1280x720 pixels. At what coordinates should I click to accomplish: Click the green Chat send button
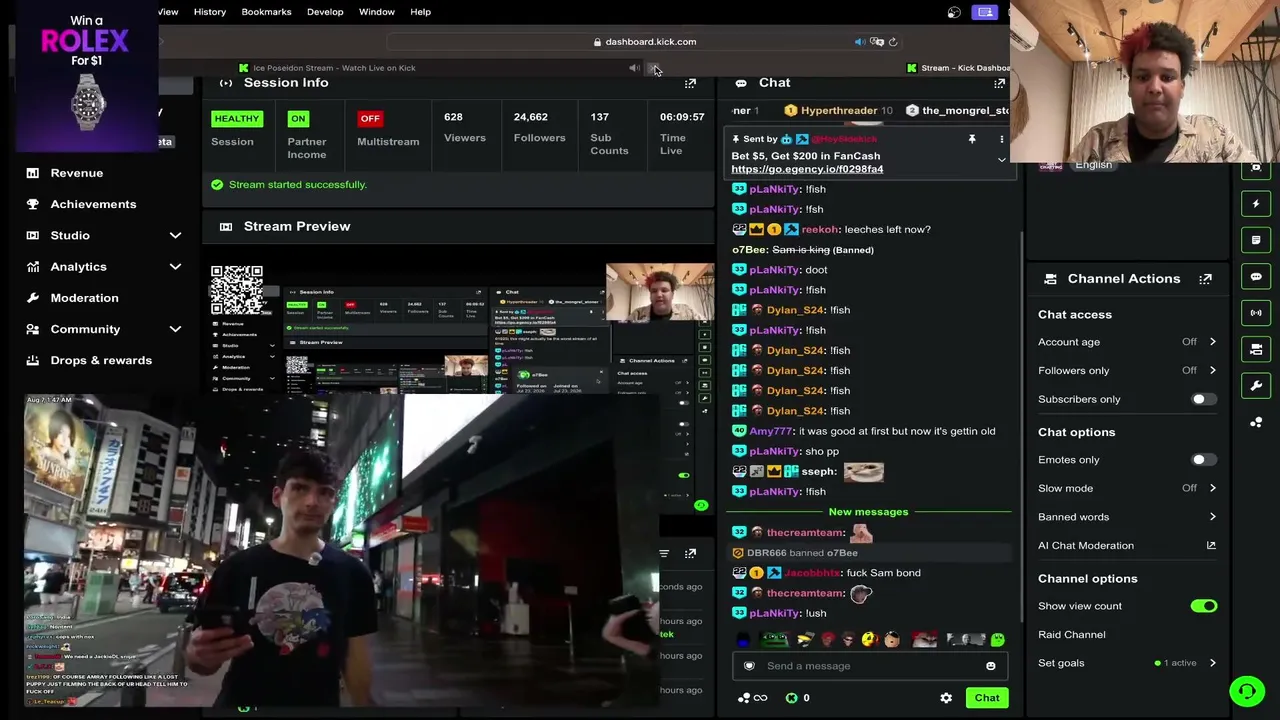click(987, 698)
